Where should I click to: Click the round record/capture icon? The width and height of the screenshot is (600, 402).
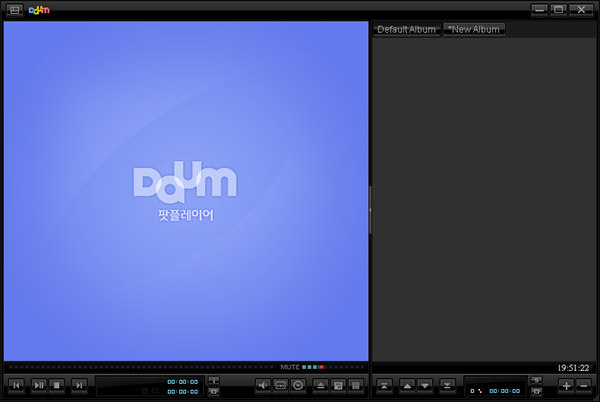(x=298, y=385)
